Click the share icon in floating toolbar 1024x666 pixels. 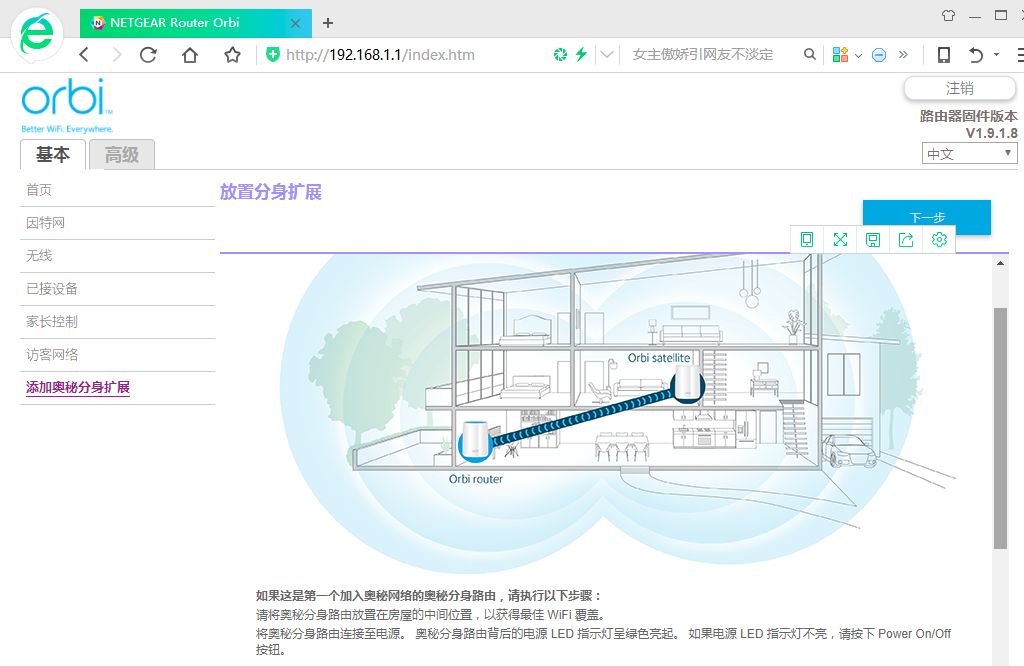coord(906,240)
